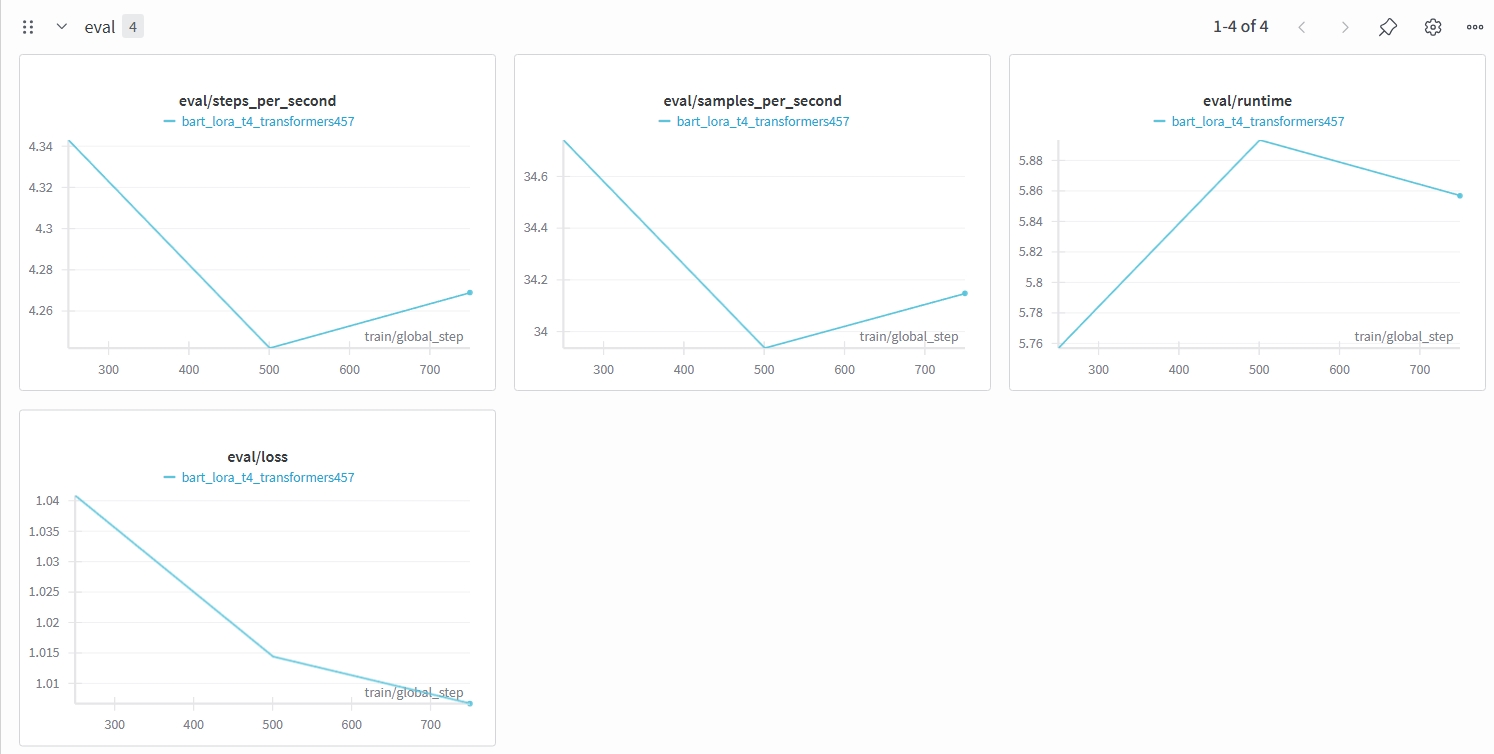Viewport: 1494px width, 754px height.
Task: Open the section more options menu
Action: [1475, 27]
